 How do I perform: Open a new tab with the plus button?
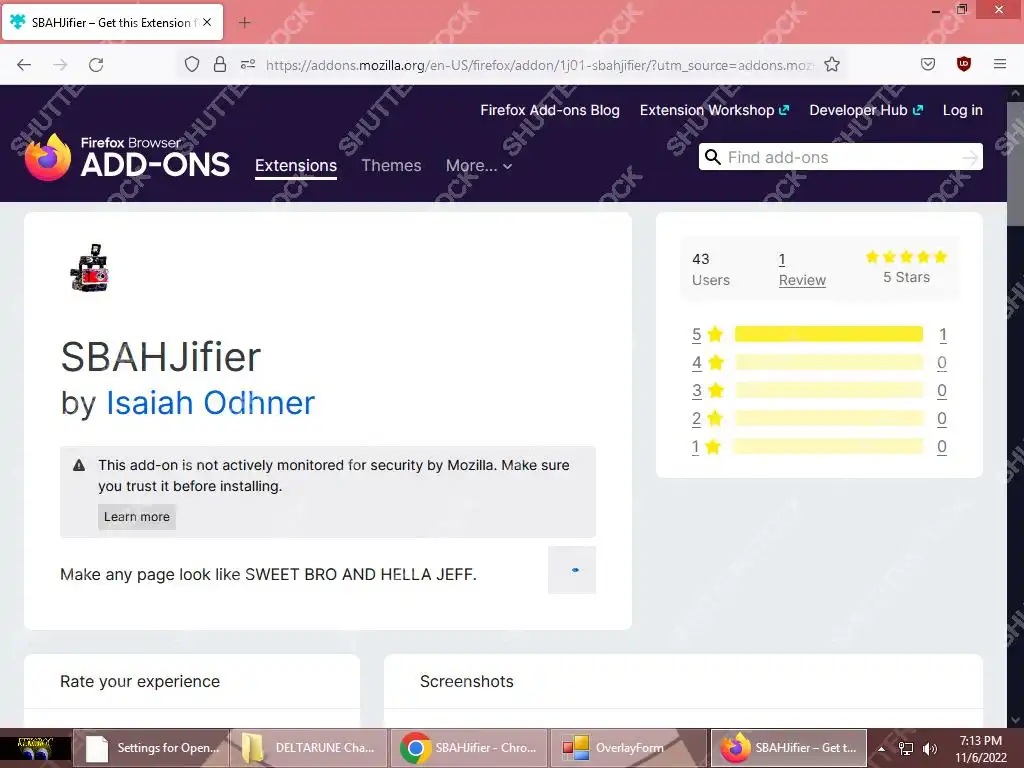(244, 23)
